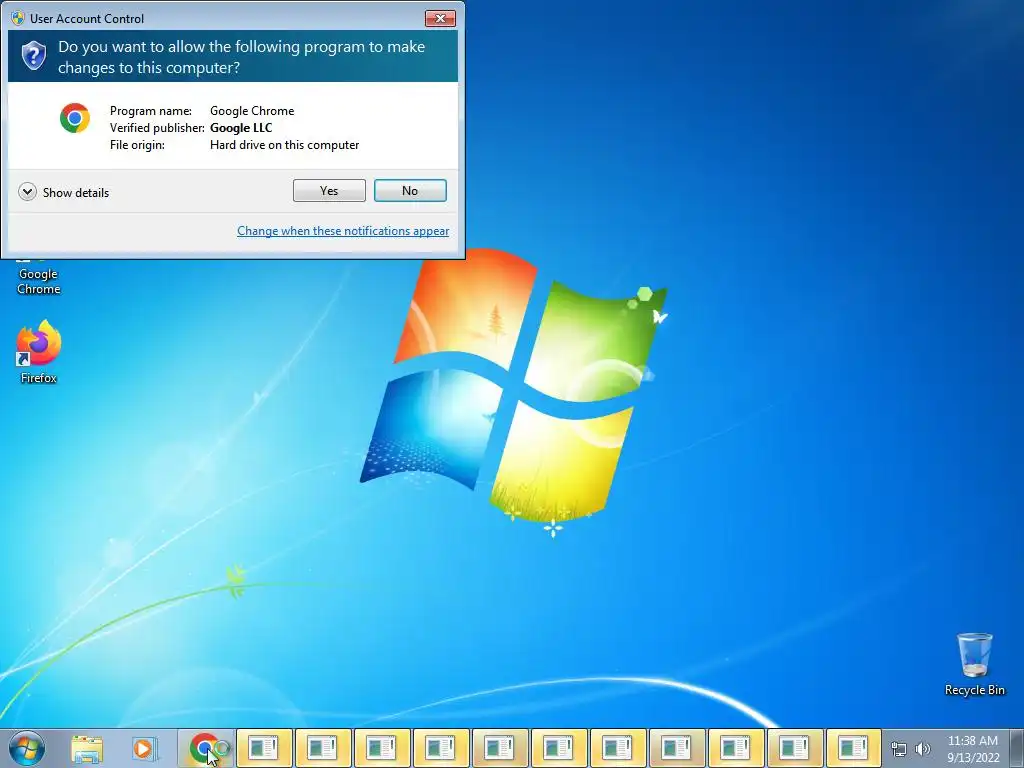1024x768 pixels.
Task: Click the User Account Control title bar shield icon
Action: click(18, 18)
